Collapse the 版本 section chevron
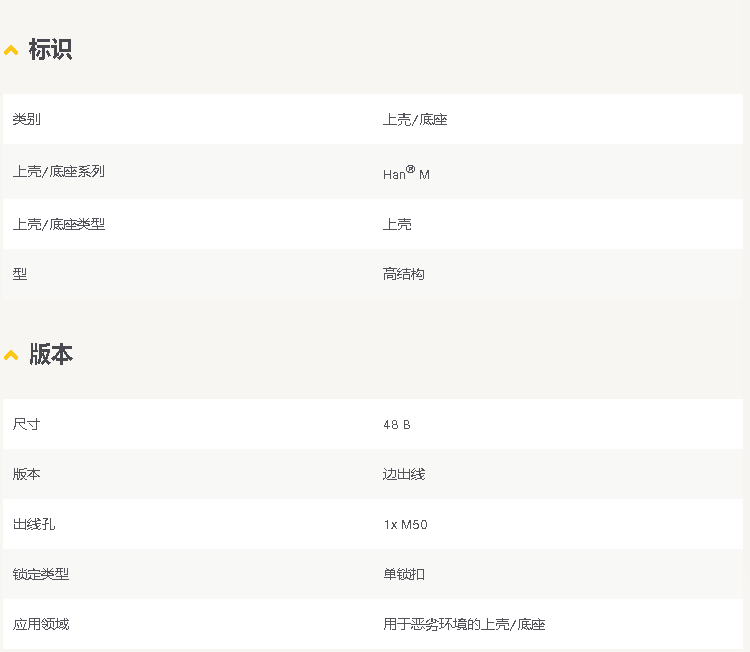The image size is (750, 652). click(11, 355)
